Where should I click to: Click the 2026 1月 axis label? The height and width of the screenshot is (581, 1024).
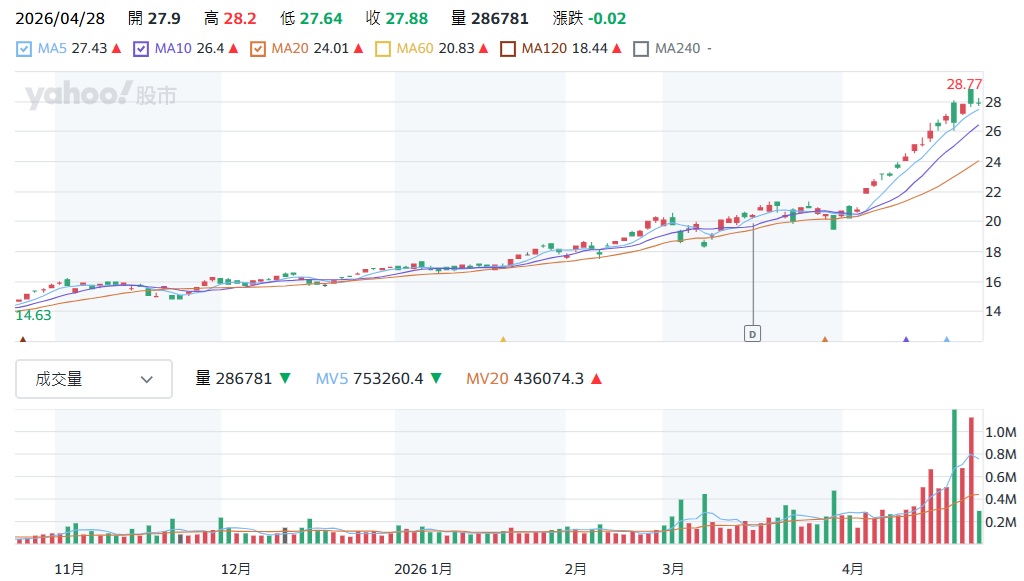coord(425,568)
